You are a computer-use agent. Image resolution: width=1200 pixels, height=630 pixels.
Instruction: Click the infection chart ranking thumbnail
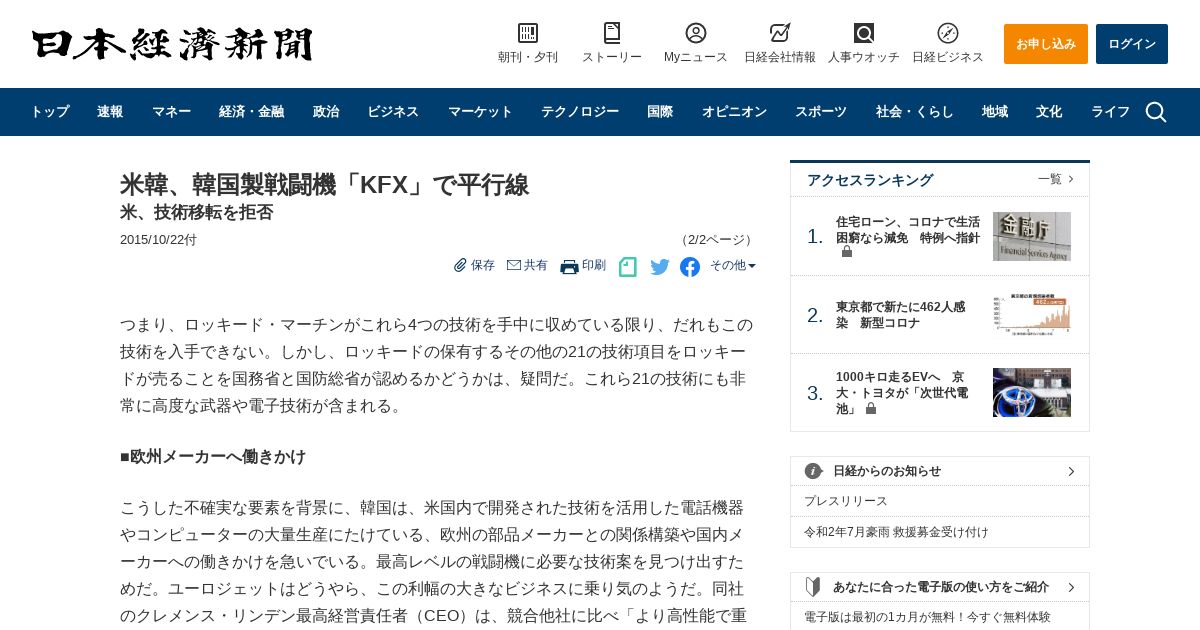pos(1032,314)
